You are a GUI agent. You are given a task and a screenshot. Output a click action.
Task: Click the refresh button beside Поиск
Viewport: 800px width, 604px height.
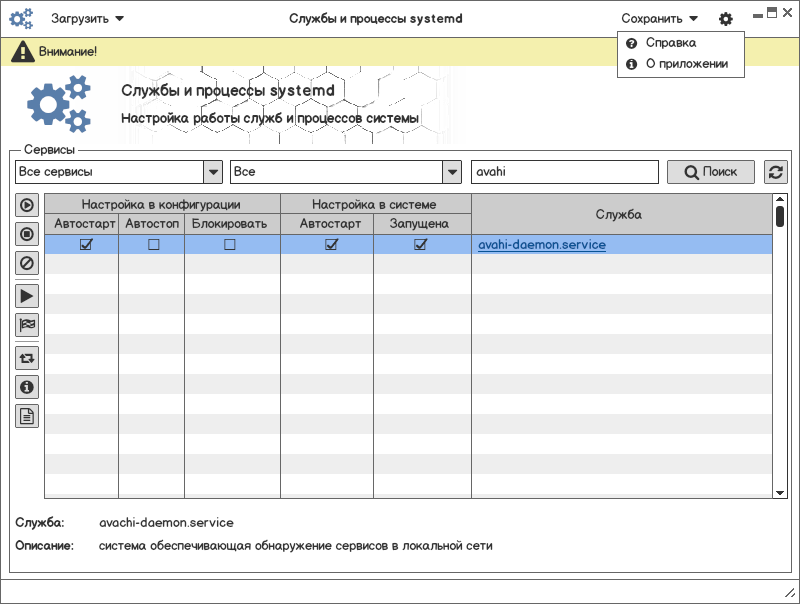(x=775, y=172)
